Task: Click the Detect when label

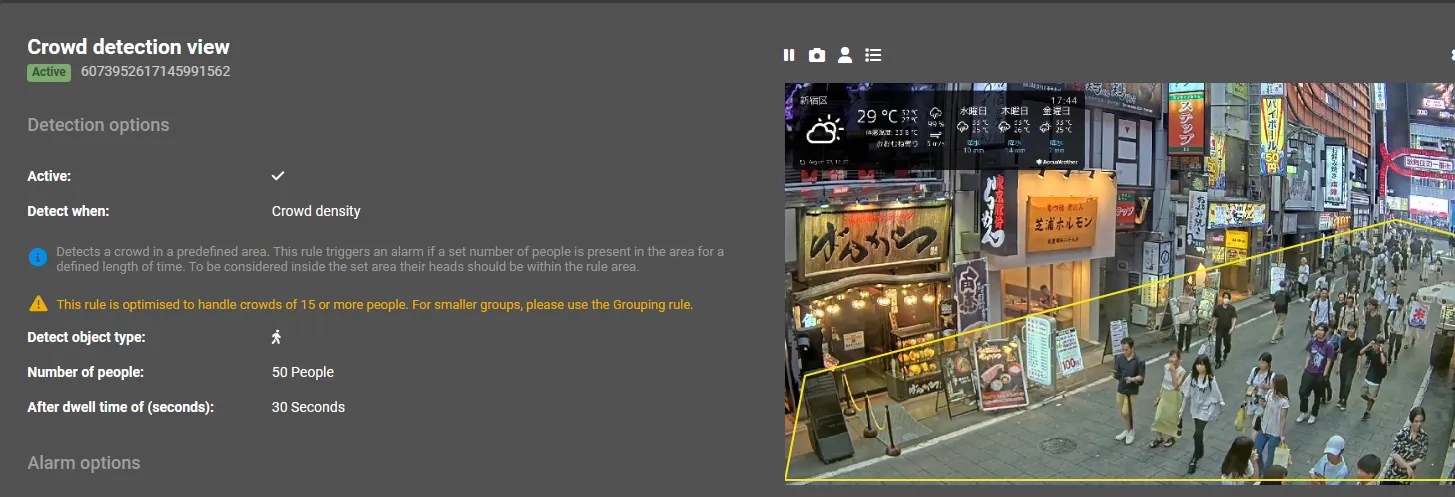Action: tap(68, 211)
